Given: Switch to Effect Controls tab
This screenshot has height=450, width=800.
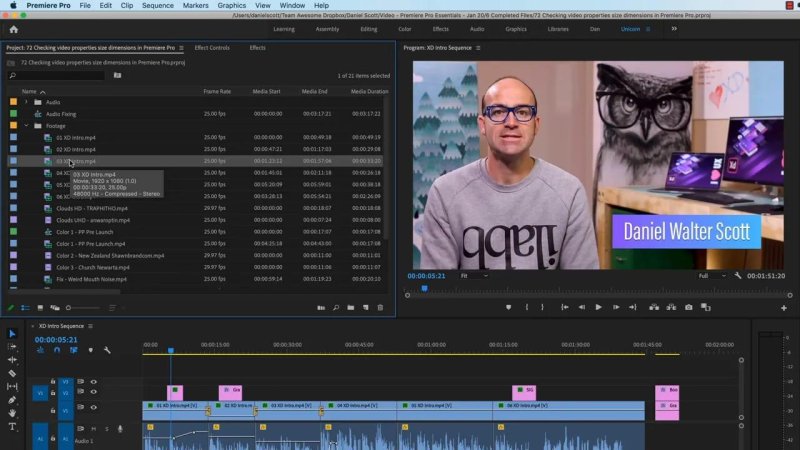Looking at the screenshot, I should [212, 48].
